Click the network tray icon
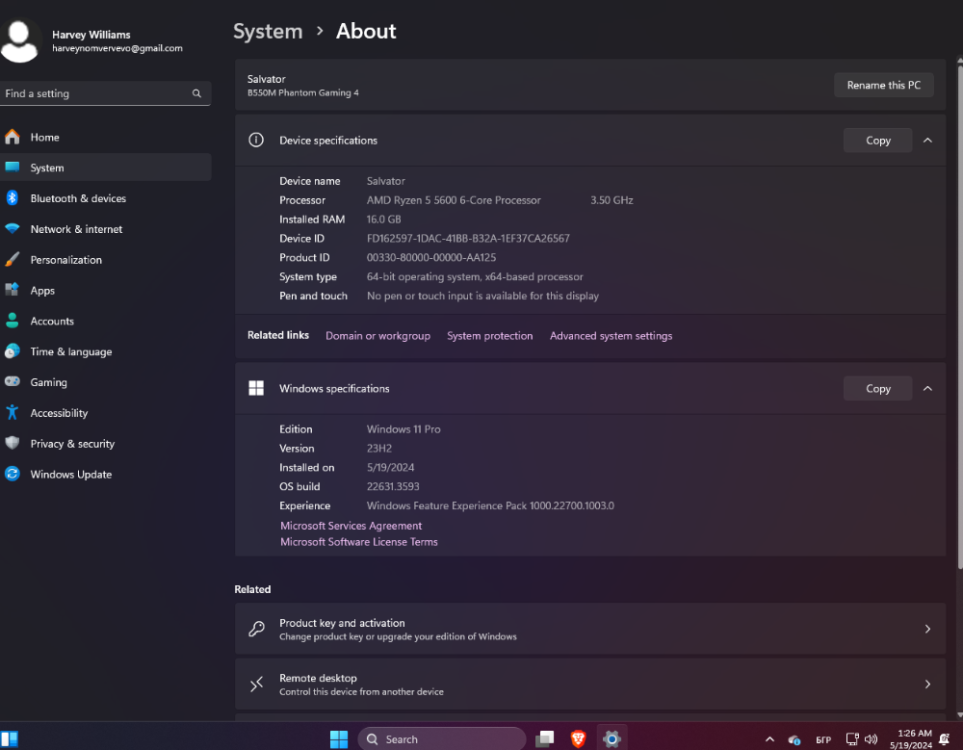This screenshot has height=750, width=963. pos(852,739)
